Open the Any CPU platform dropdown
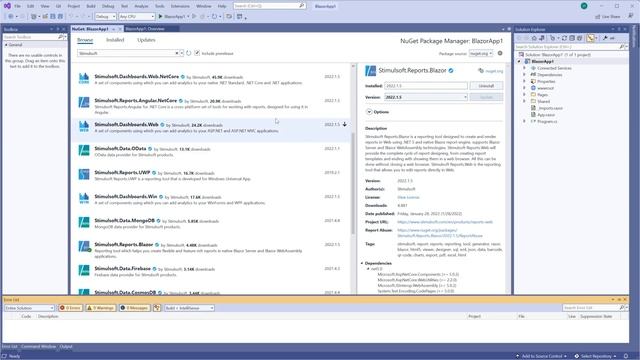 (x=137, y=16)
